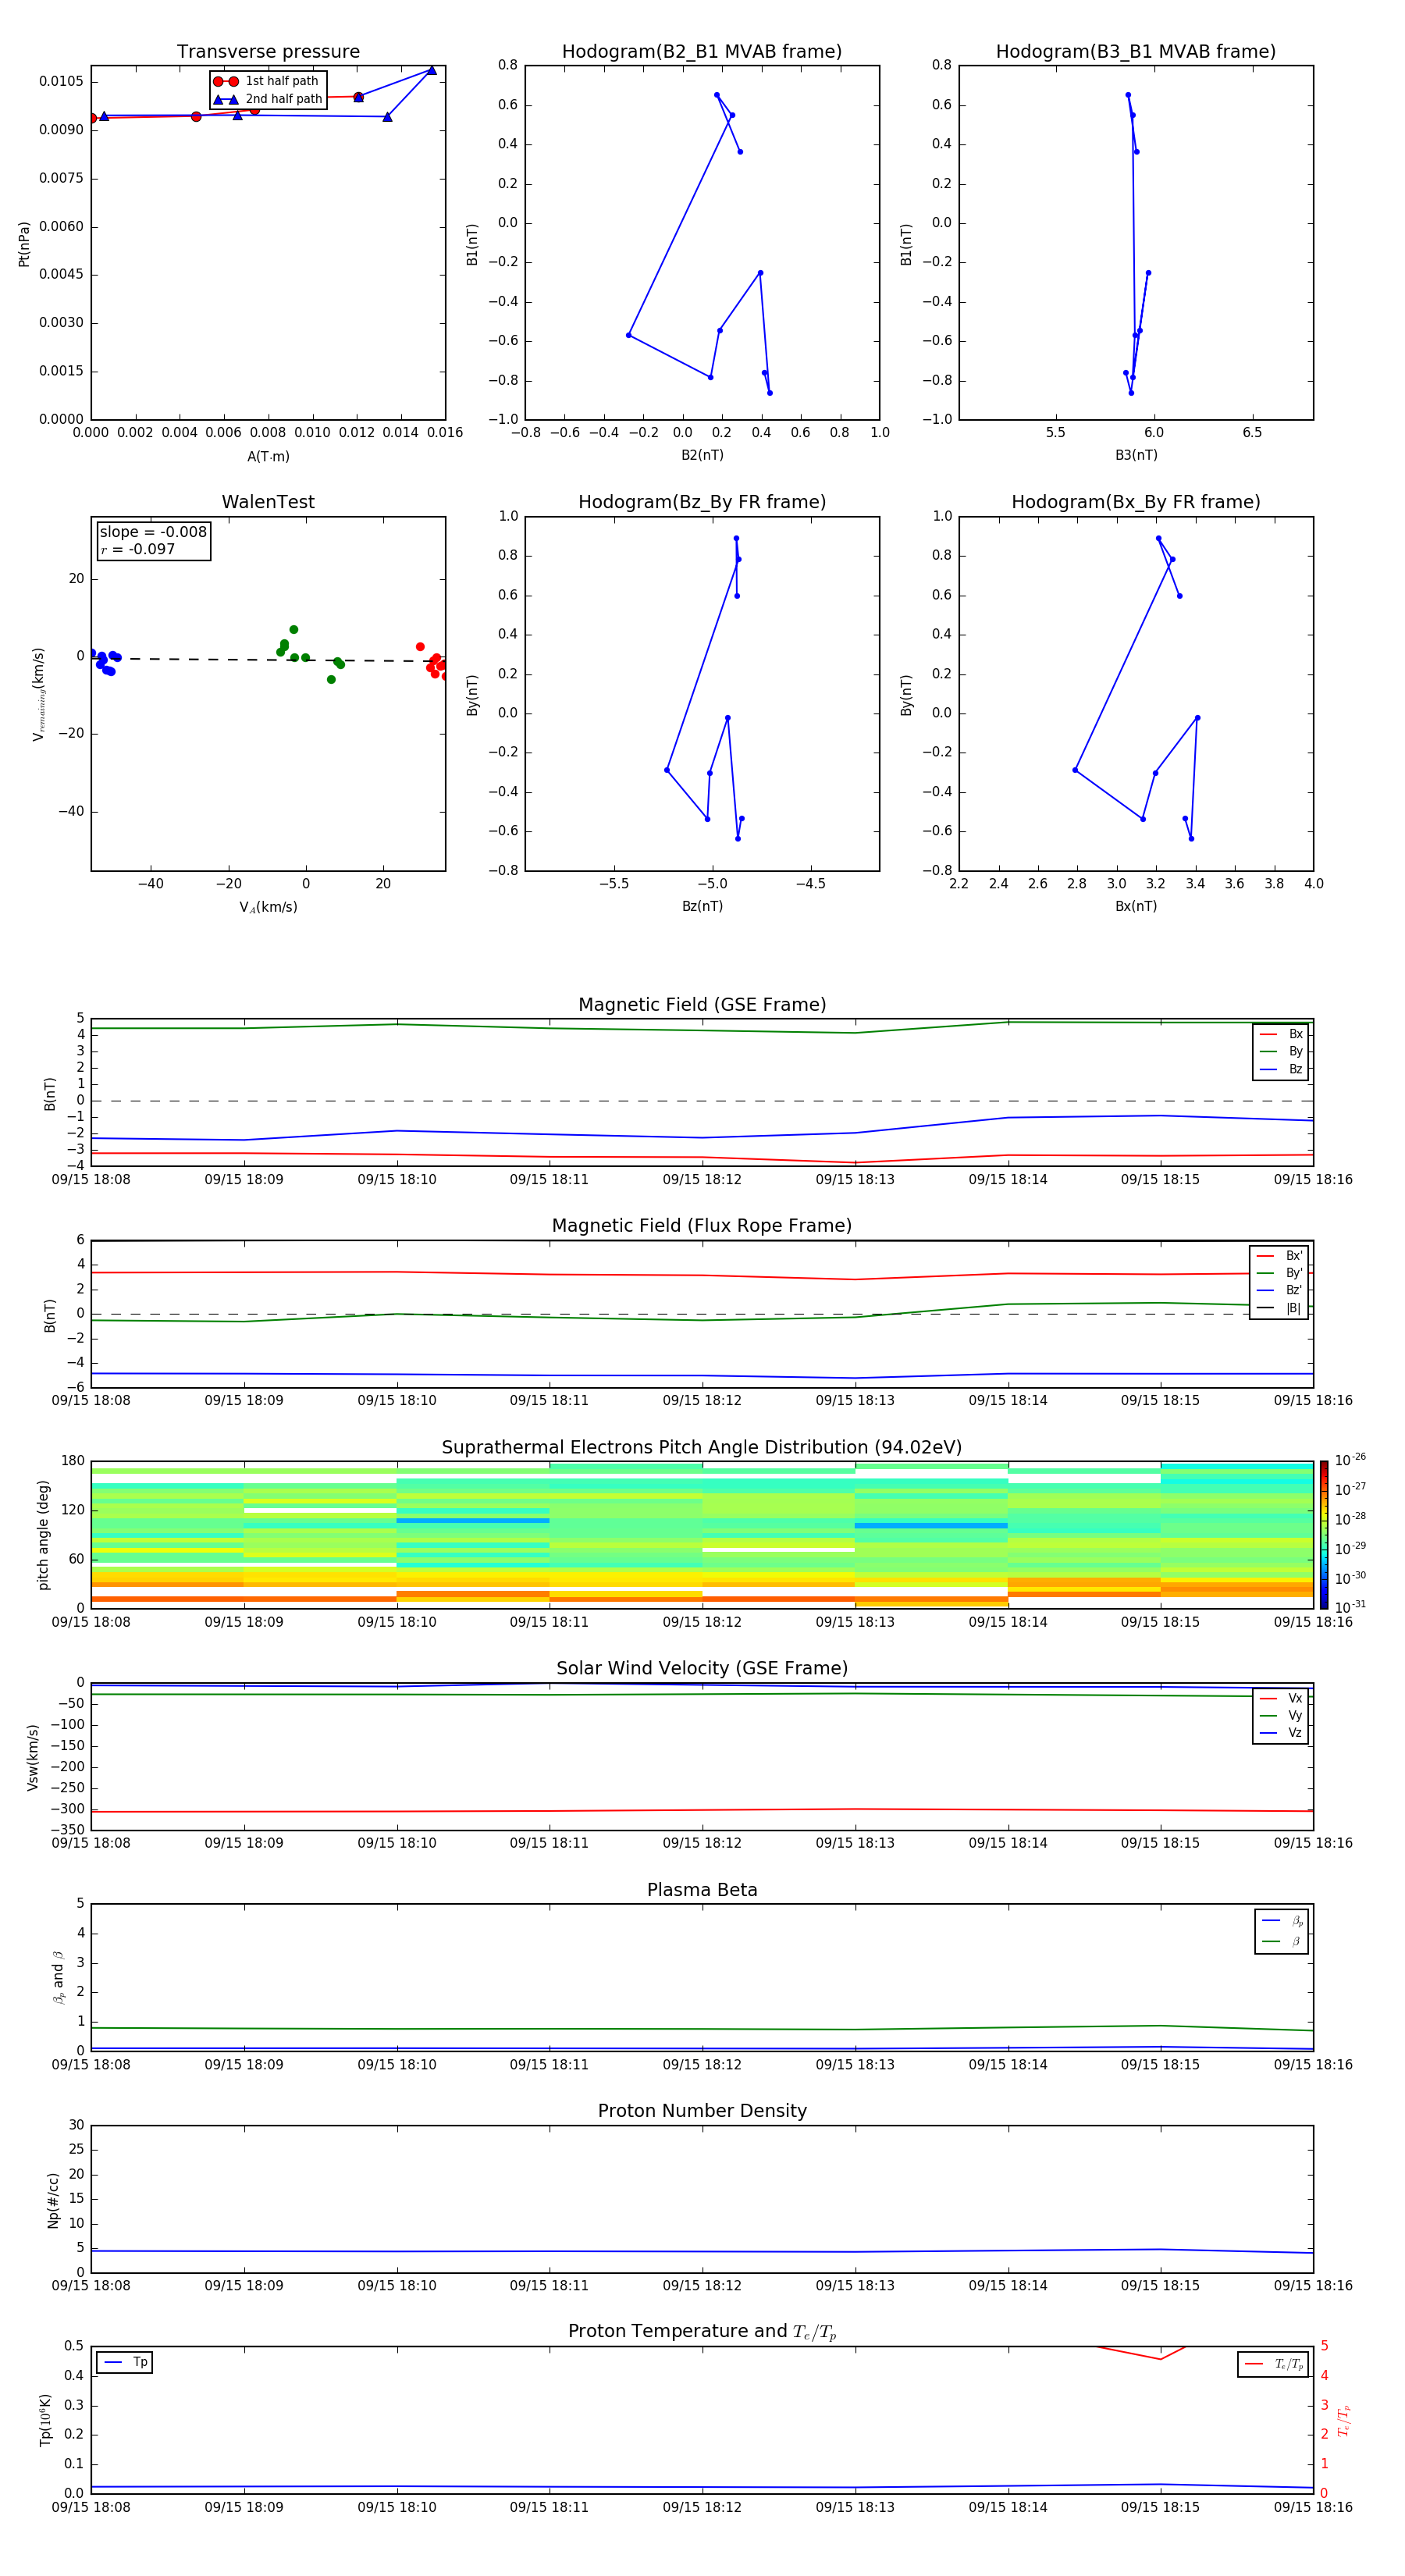Click 'Bx(nT)' x-axis label
This screenshot has width=1405, height=2576.
pyautogui.click(x=1136, y=906)
